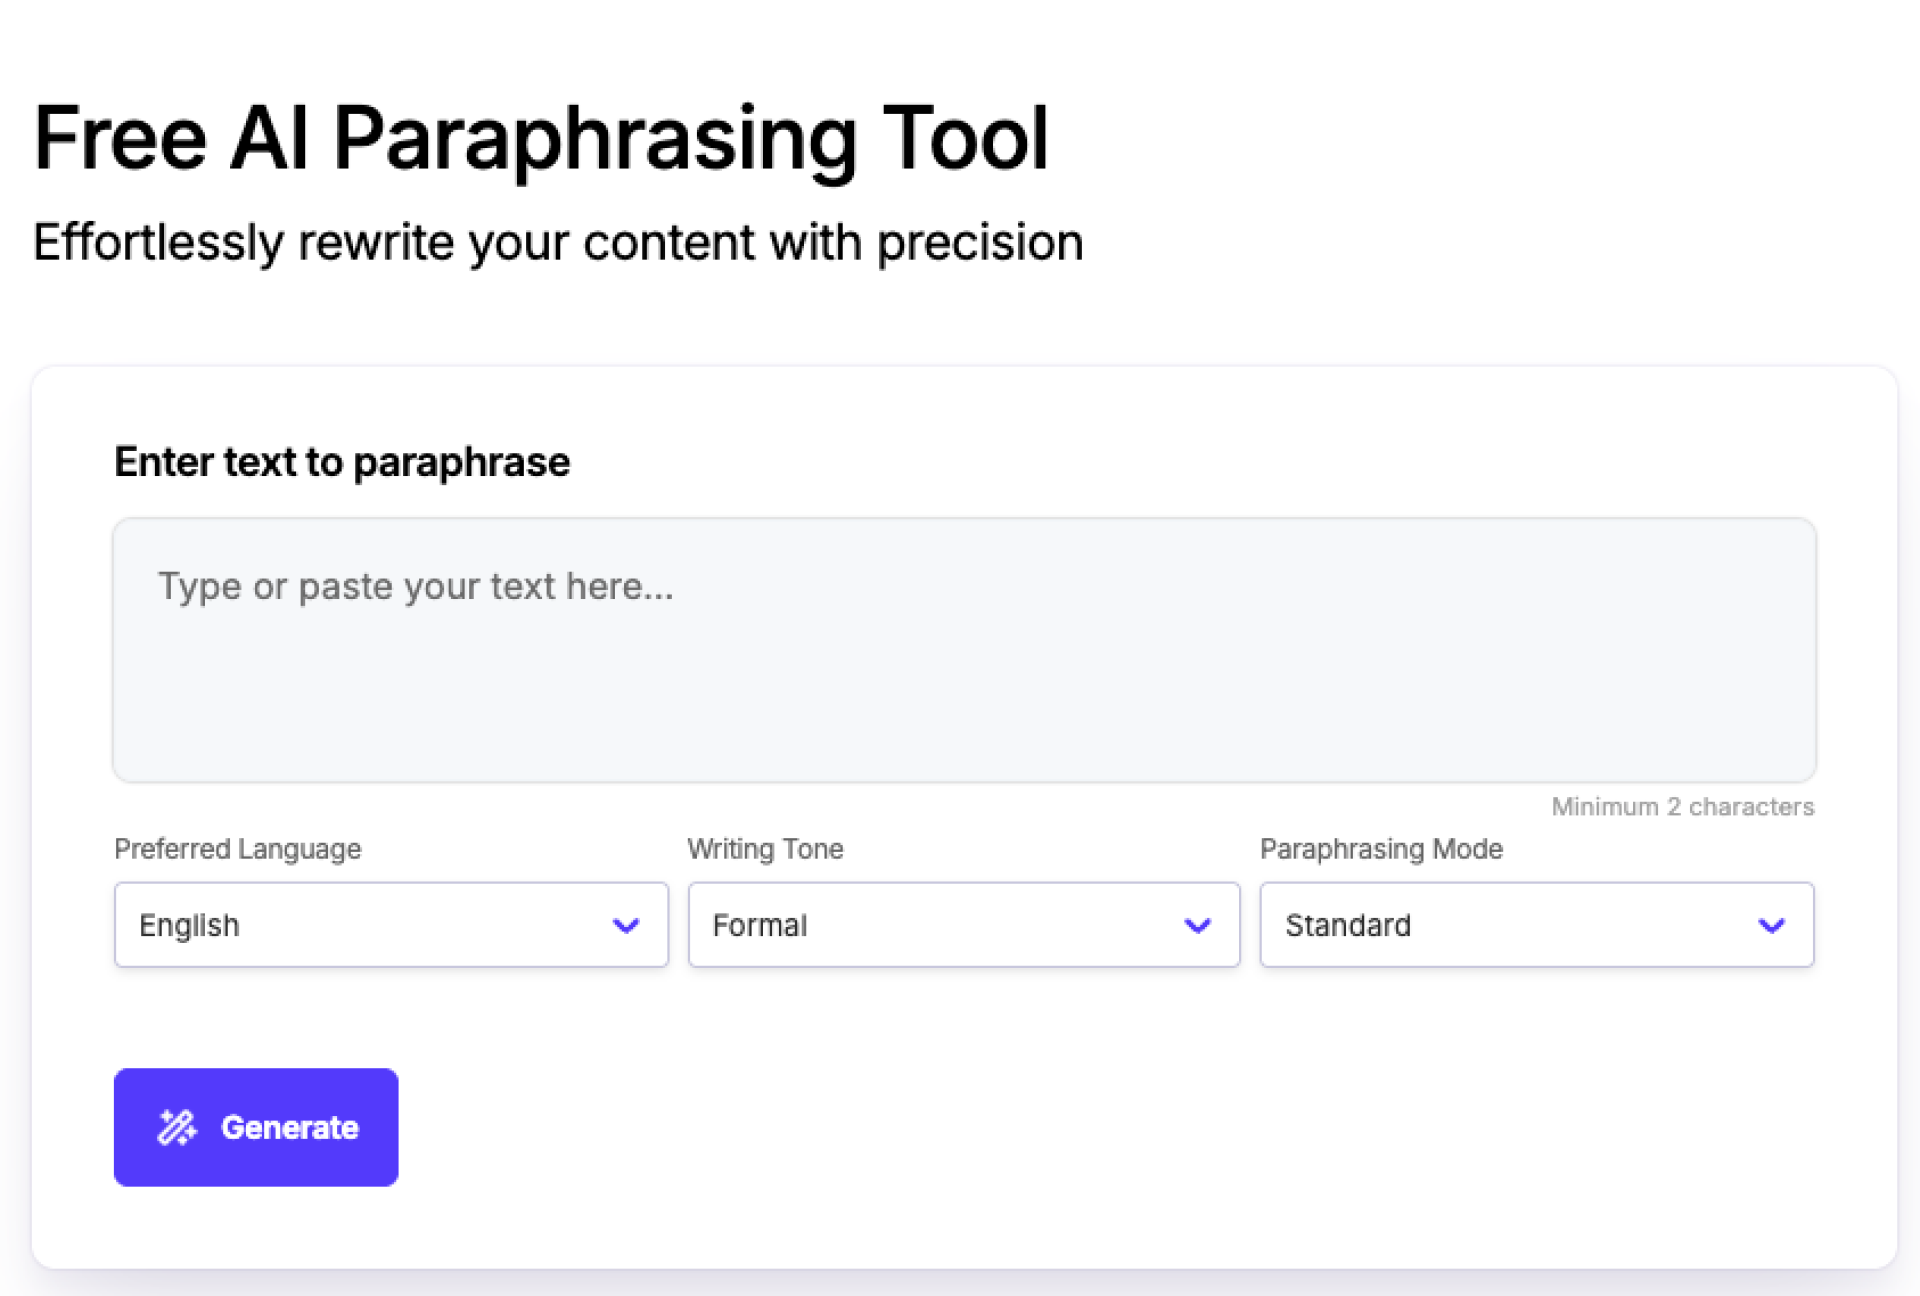Click the Preferred Language label
The height and width of the screenshot is (1296, 1920).
pos(238,849)
